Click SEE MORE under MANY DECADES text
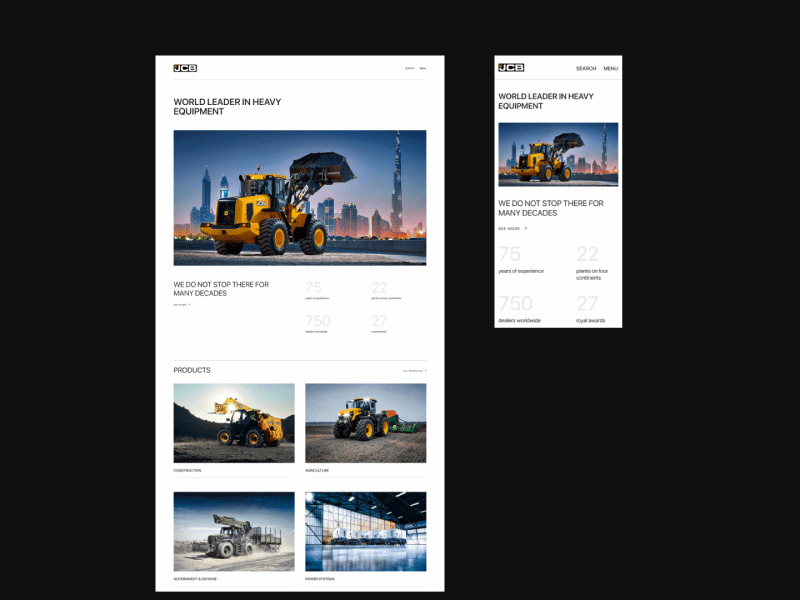The image size is (800, 600). [x=180, y=305]
